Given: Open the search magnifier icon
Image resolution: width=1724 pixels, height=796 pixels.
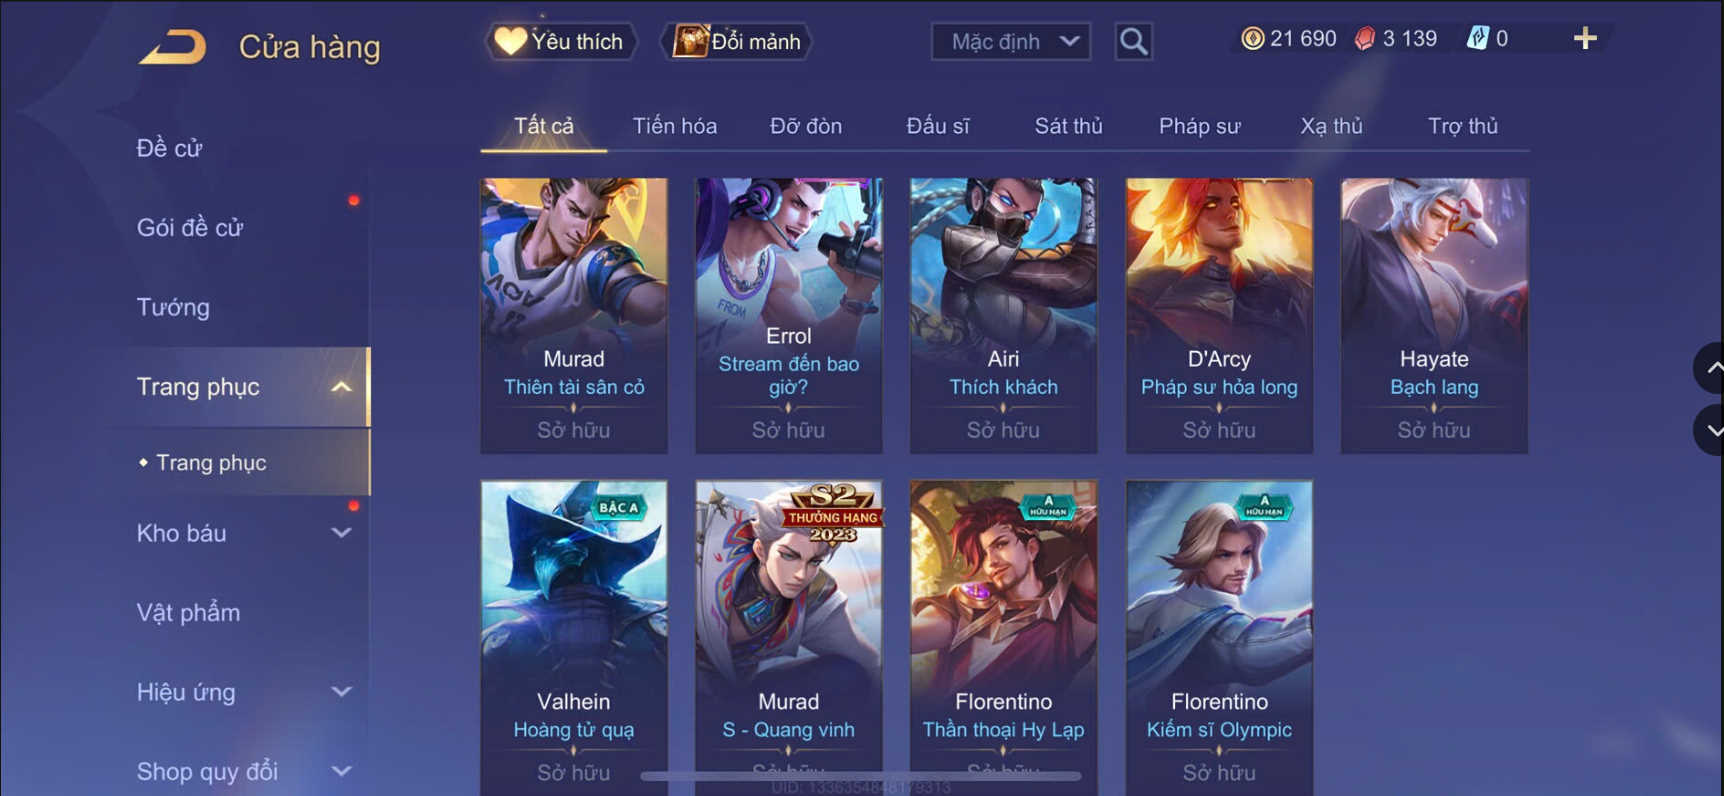Looking at the screenshot, I should point(1133,41).
